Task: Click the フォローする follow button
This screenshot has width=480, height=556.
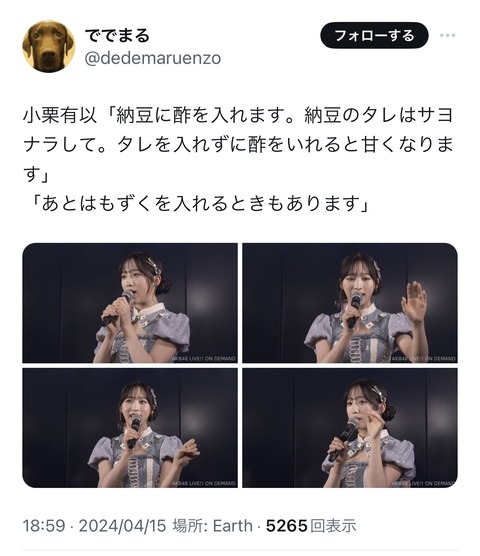Action: pos(374,35)
